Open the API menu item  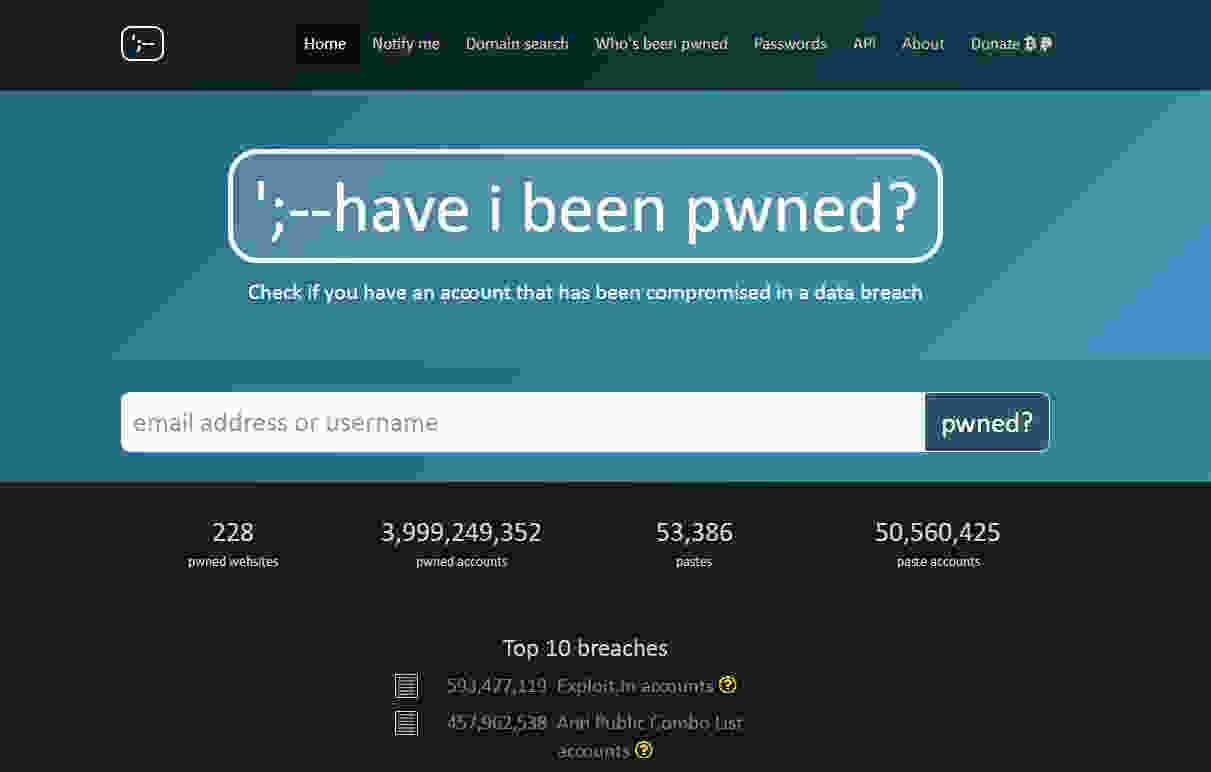click(864, 44)
